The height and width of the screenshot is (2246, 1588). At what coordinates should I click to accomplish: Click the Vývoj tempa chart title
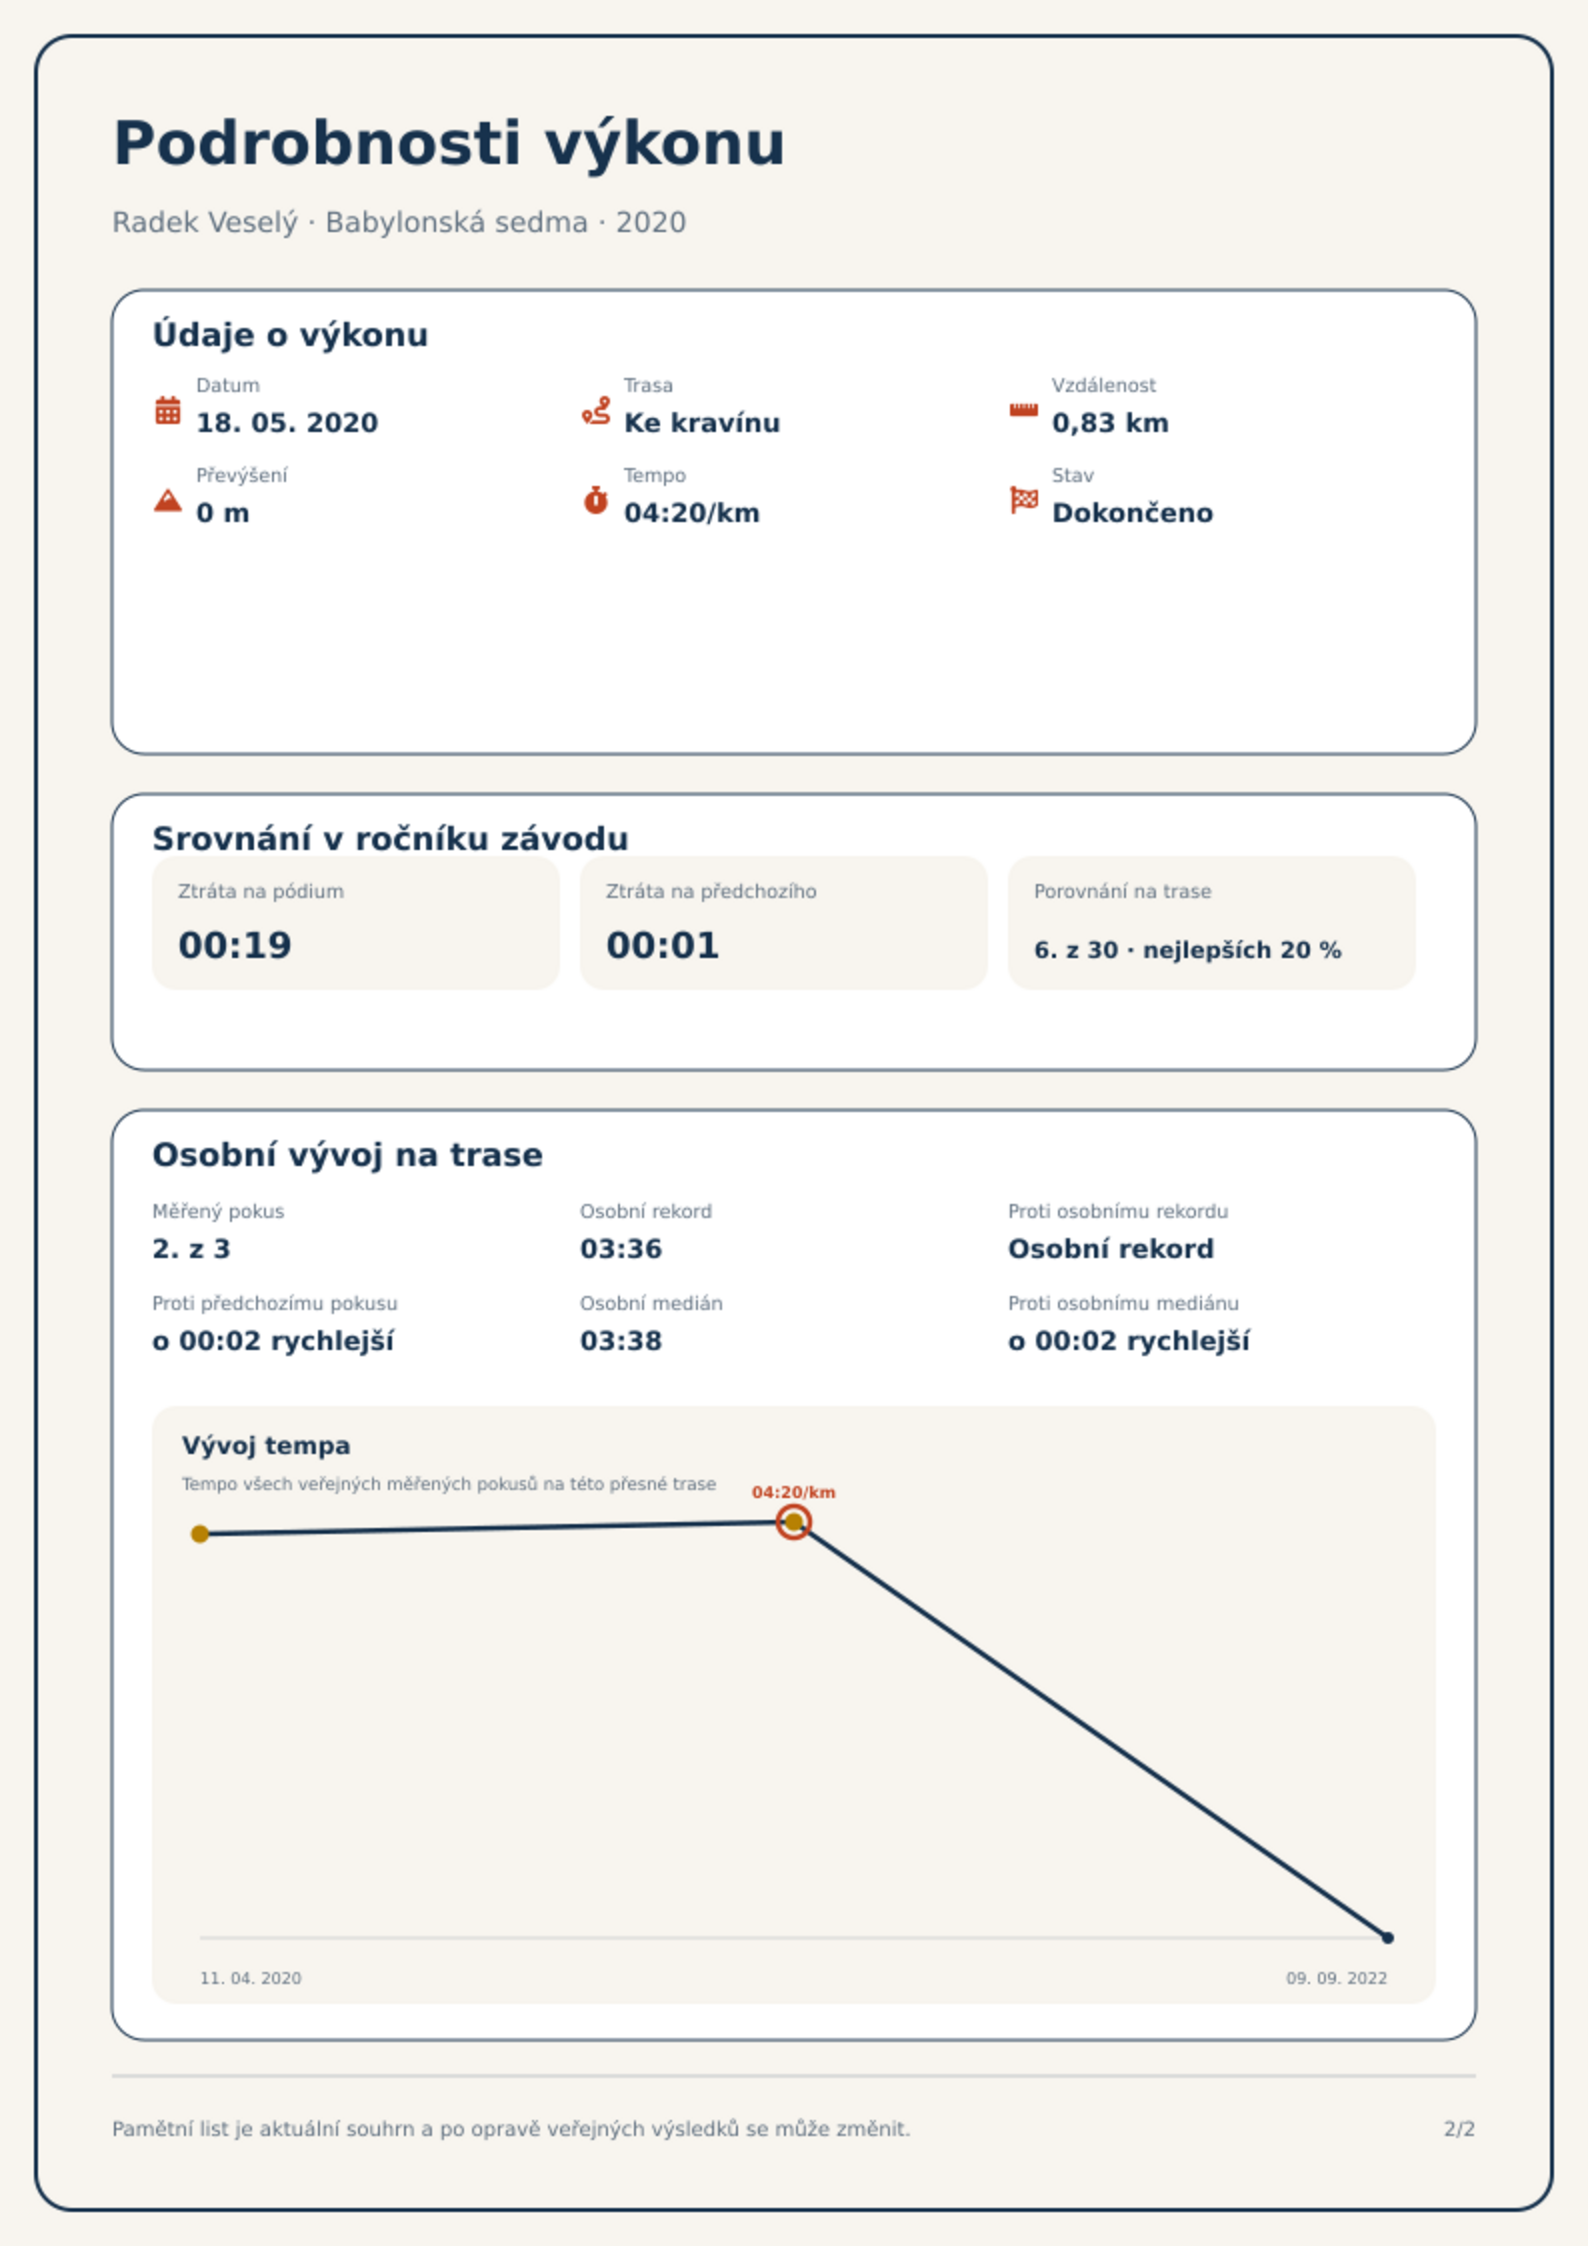pyautogui.click(x=266, y=1446)
